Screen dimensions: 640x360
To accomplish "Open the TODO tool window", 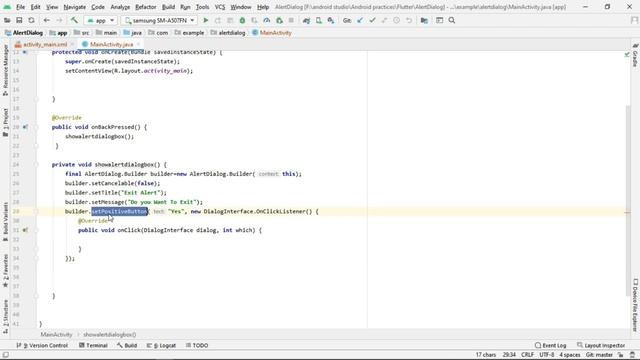I will pyautogui.click(x=197, y=345).
